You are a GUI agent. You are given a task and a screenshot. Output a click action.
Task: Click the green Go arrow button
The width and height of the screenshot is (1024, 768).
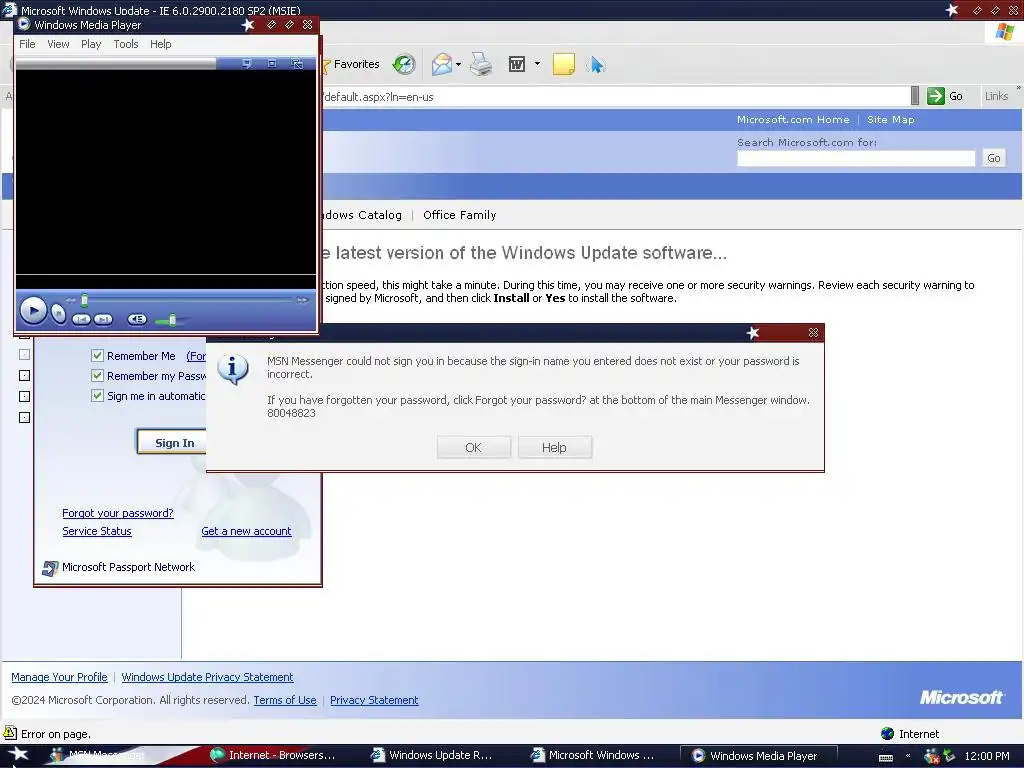(936, 96)
